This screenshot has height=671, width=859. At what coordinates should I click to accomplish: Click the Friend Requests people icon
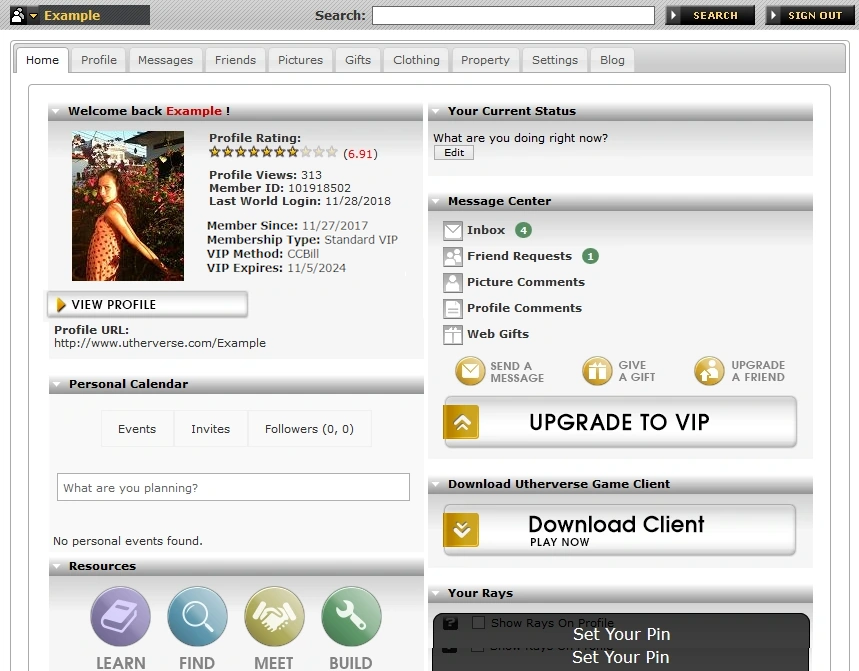(x=453, y=256)
